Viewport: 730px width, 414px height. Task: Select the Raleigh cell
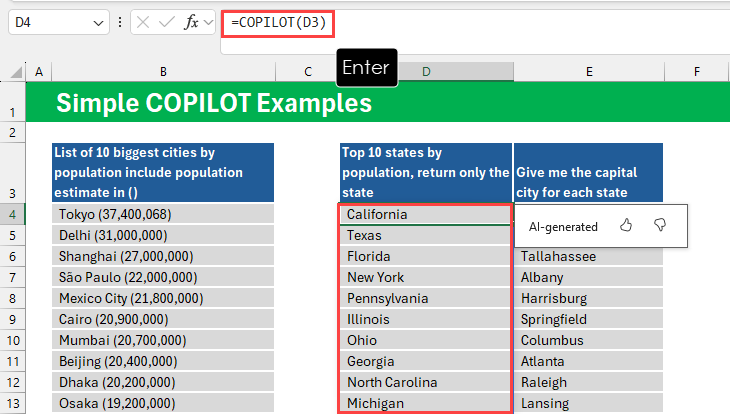click(588, 382)
